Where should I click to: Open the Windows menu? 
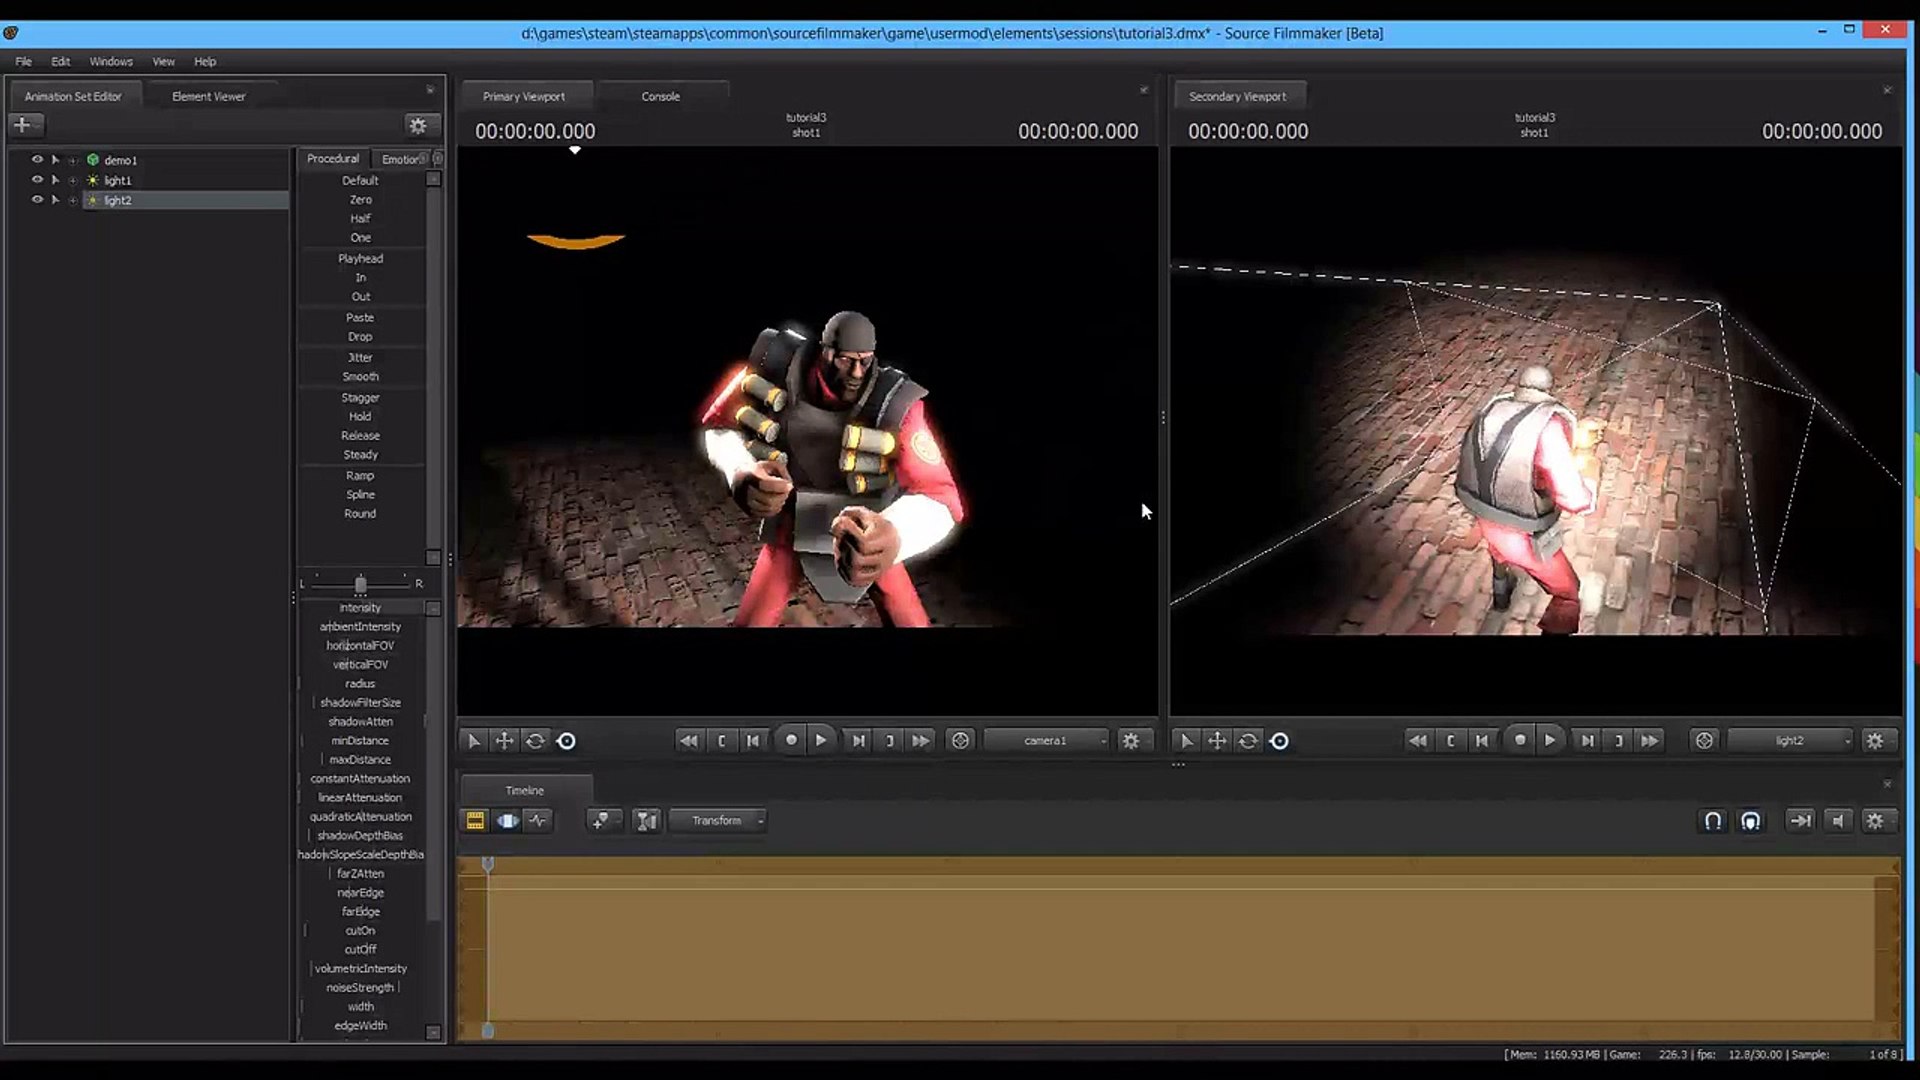pos(111,62)
